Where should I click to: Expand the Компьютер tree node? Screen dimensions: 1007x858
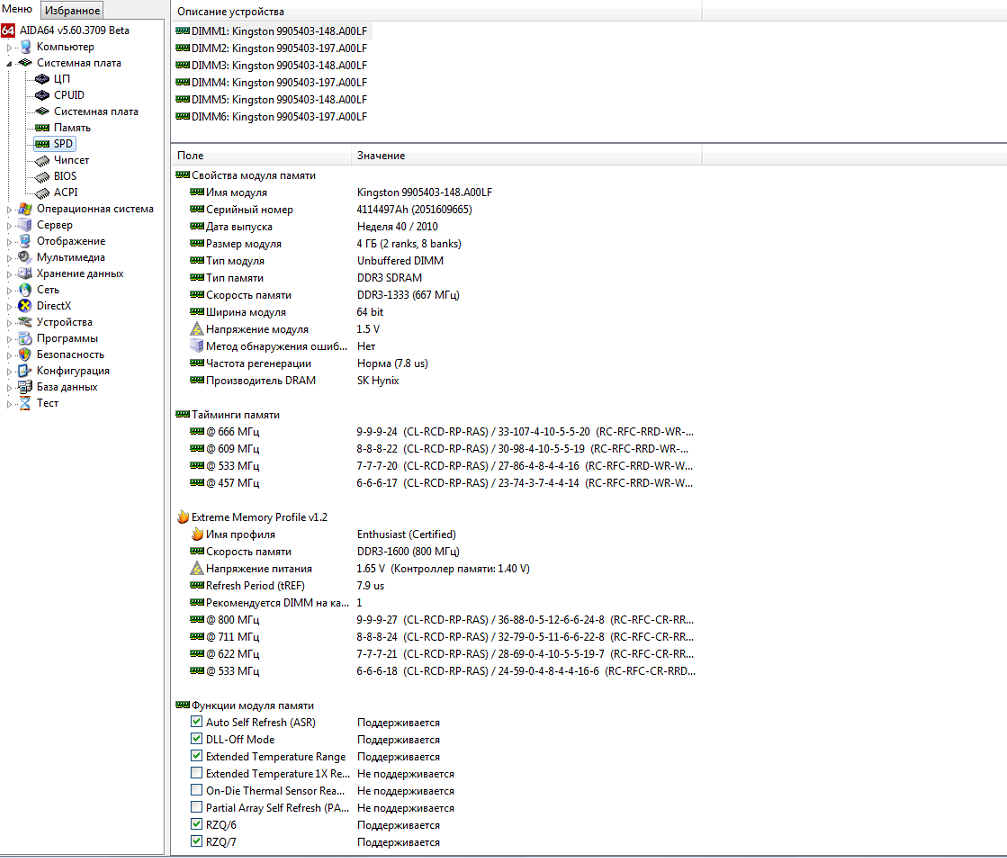[9, 48]
